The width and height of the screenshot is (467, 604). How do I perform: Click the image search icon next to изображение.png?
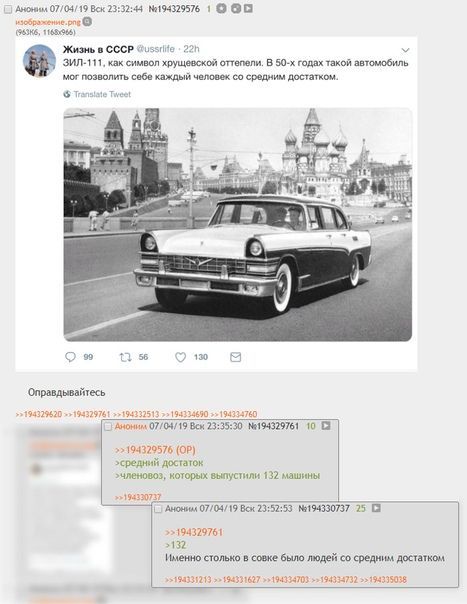tap(87, 22)
